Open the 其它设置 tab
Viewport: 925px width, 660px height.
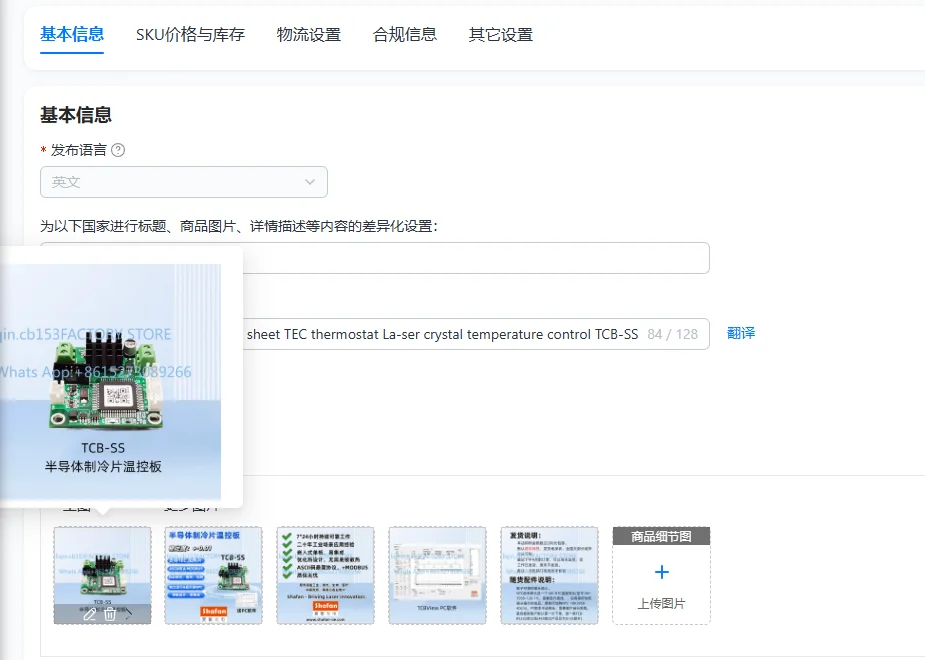501,35
